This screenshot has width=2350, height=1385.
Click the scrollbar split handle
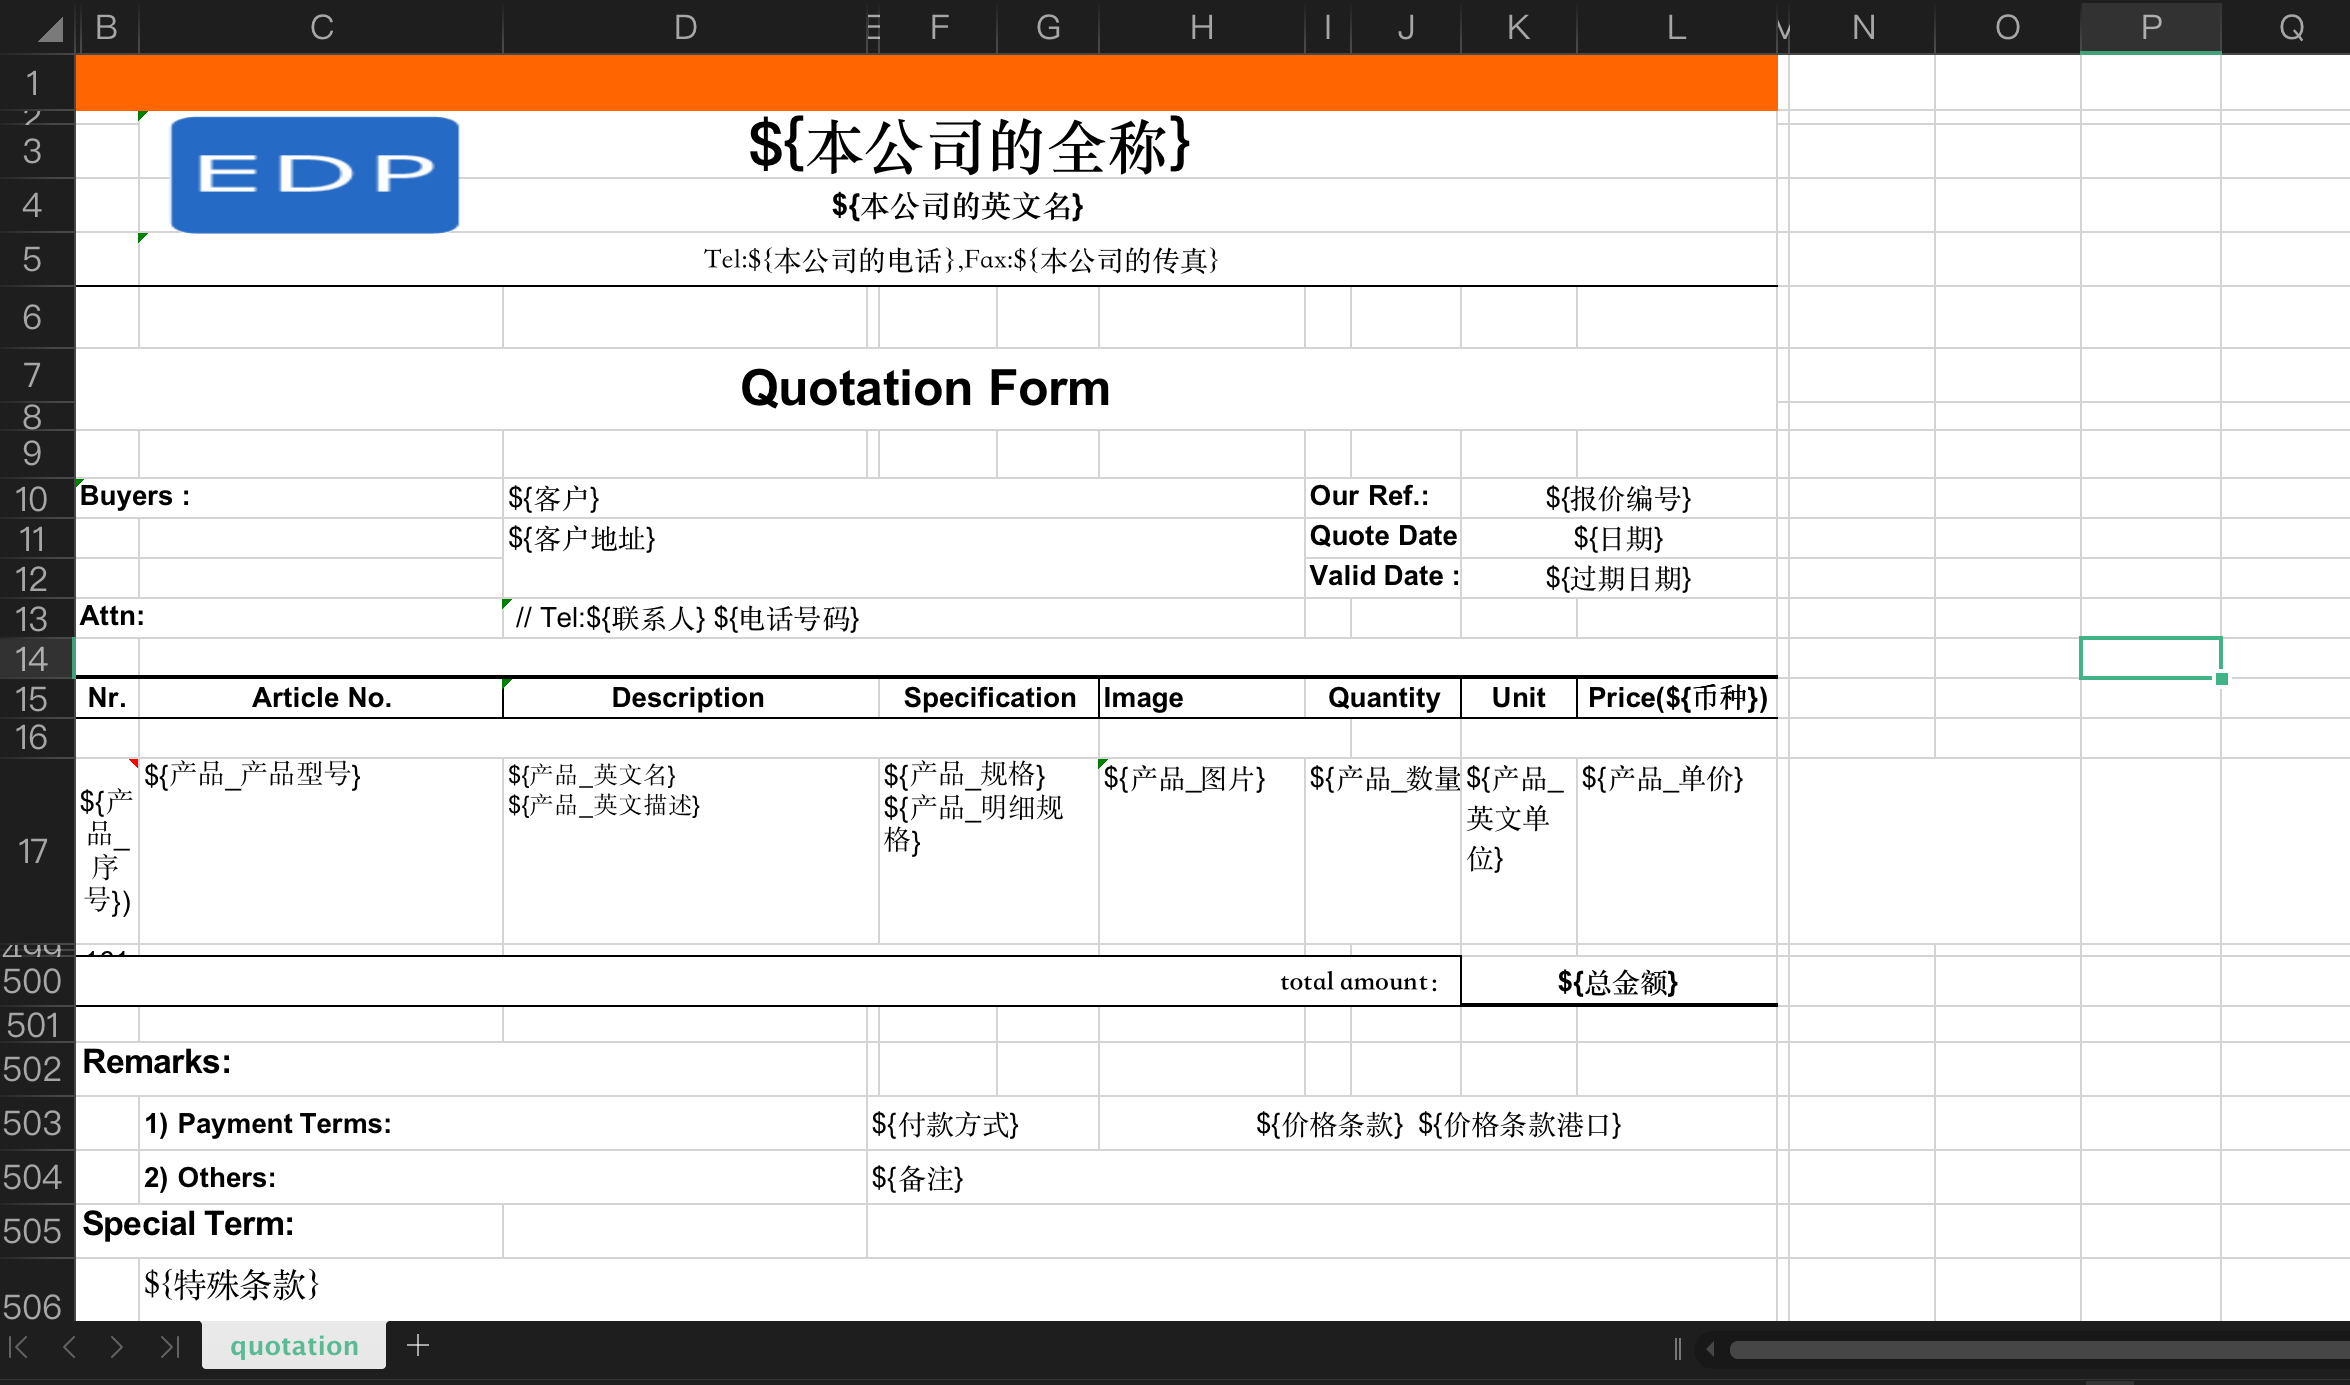[x=1677, y=1349]
